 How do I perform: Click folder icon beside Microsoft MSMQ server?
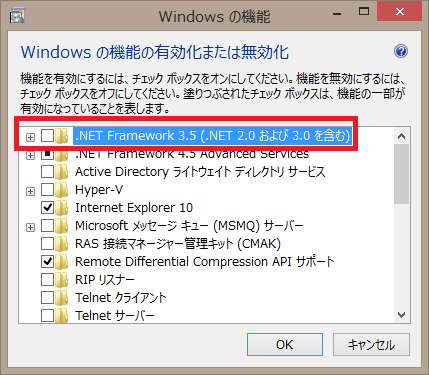click(62, 226)
